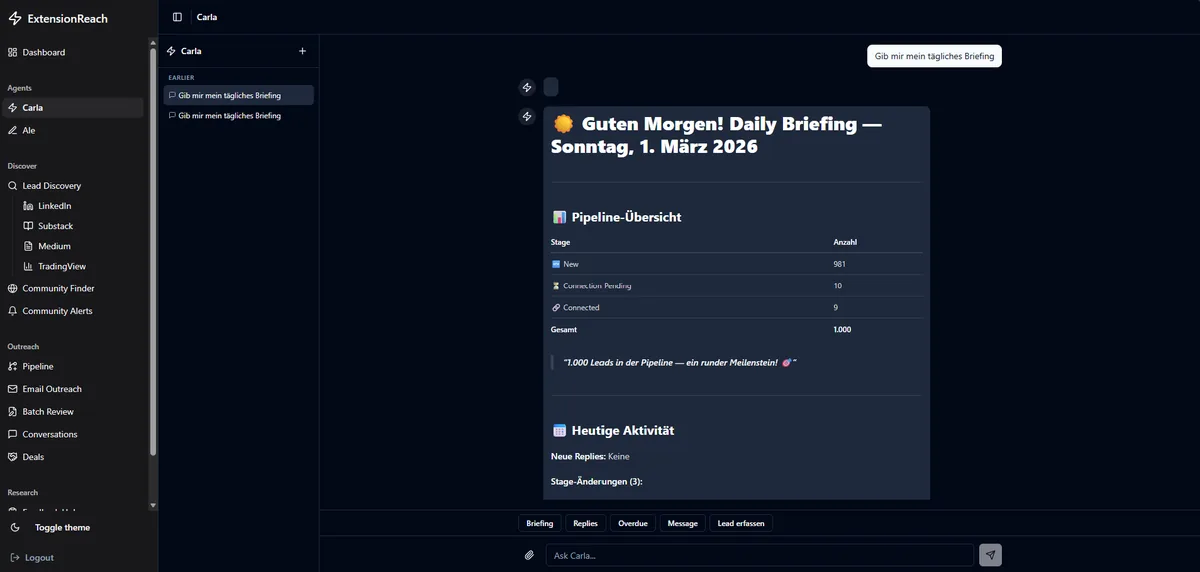Start a new chat with plus icon
This screenshot has height=572, width=1200.
click(303, 51)
